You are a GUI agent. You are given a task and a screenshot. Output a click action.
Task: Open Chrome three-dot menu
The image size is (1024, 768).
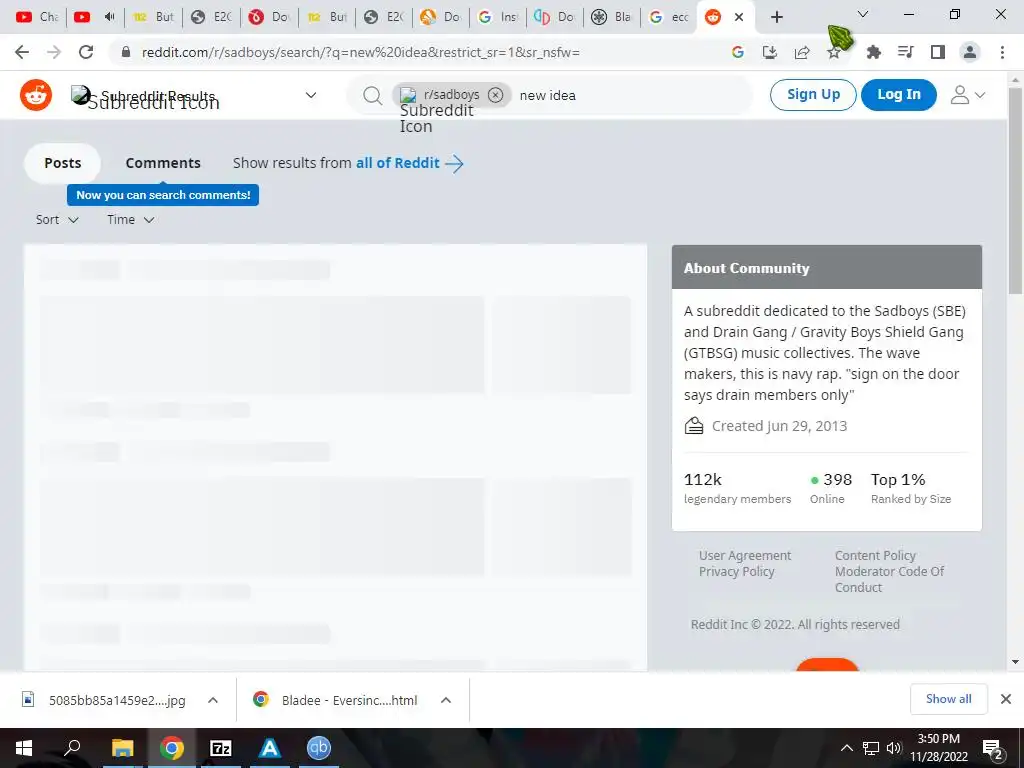pos(1002,52)
